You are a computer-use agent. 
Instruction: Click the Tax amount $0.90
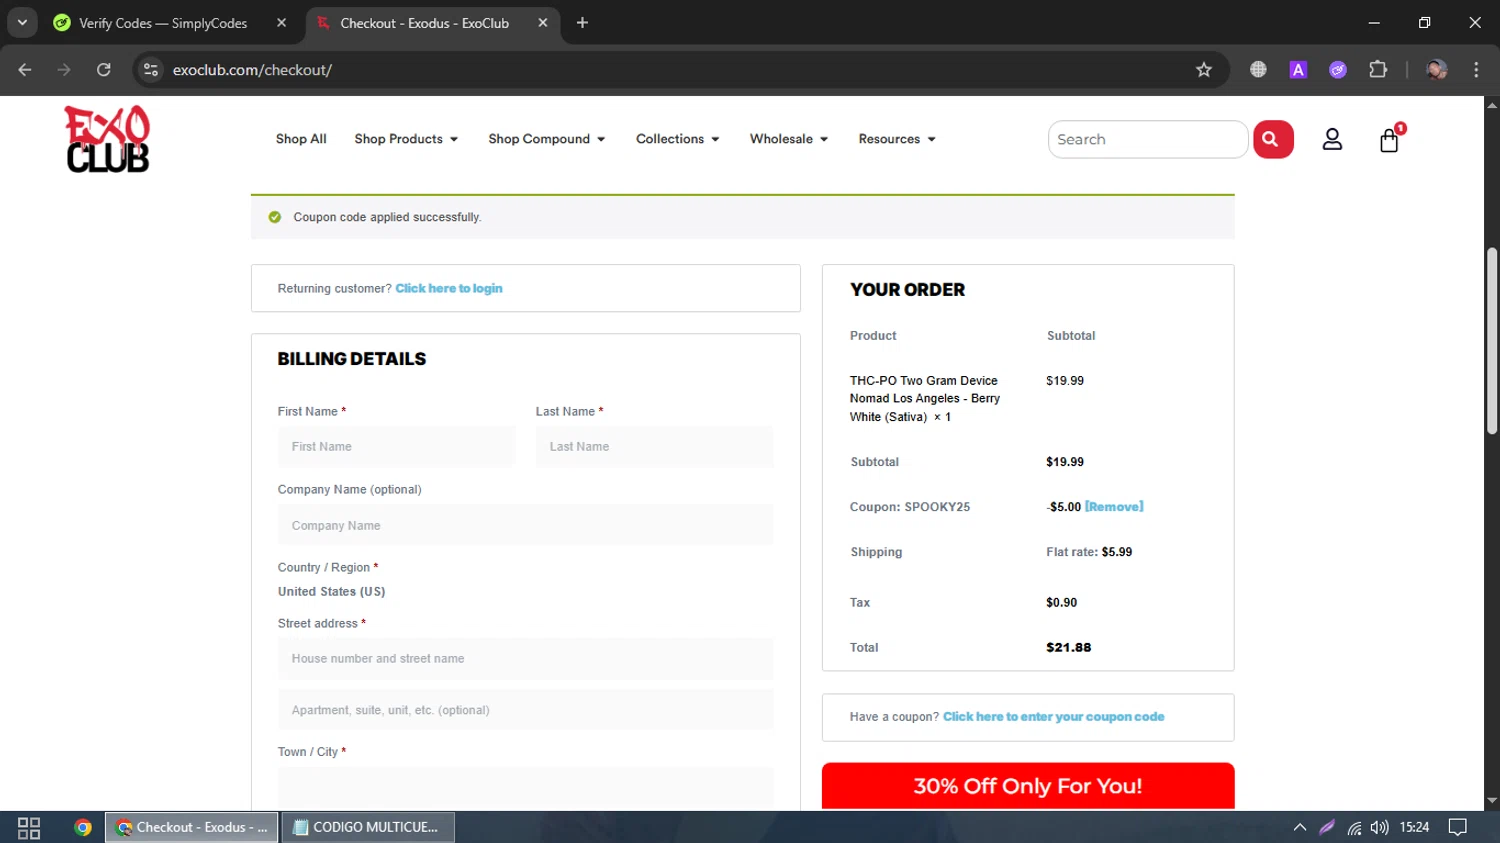pyautogui.click(x=1061, y=603)
